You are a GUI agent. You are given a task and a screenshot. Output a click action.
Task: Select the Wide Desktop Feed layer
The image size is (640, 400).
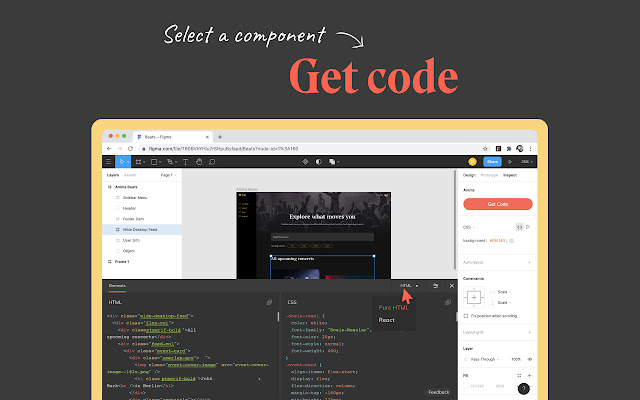142,229
